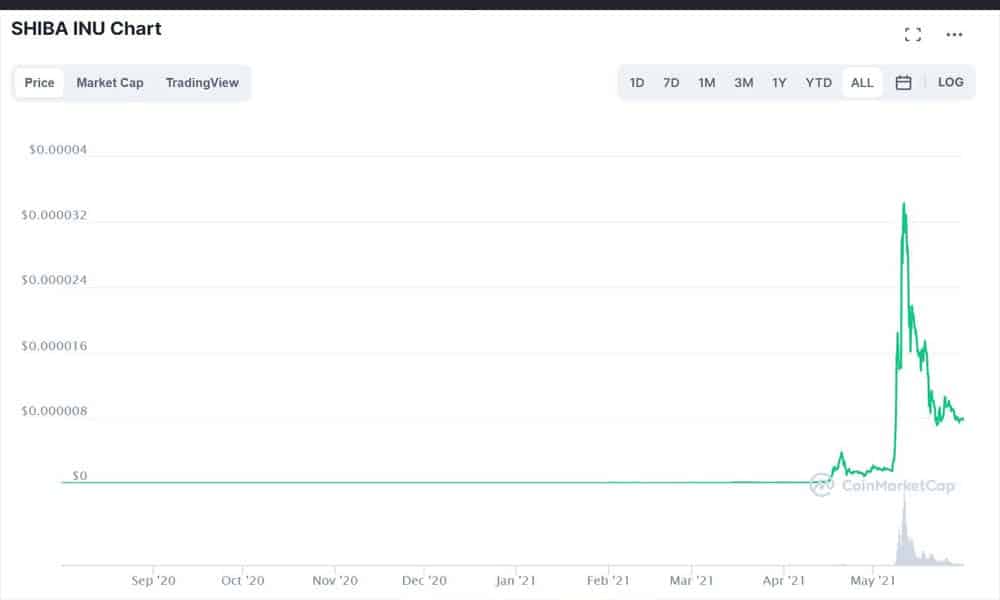Click the Sep '20 date label

tap(153, 581)
